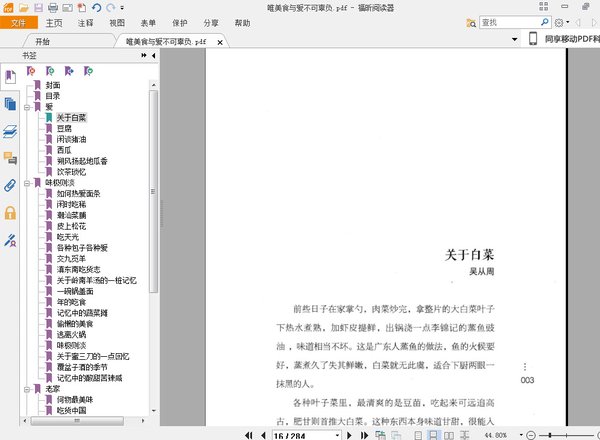This screenshot has width=600, height=440.
Task: Click the third bookmark flag arrow icon
Action: [69, 71]
